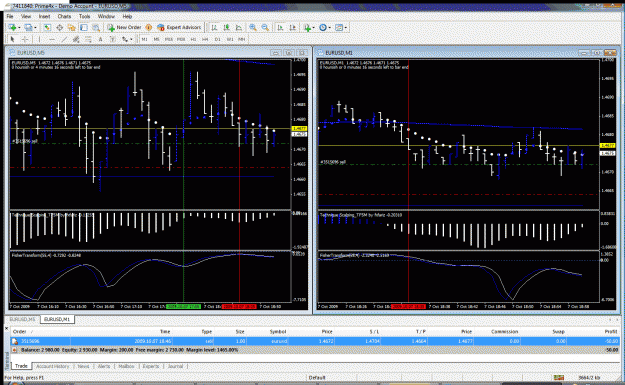Select the Text Label tool
Image resolution: width=625 pixels, height=385 pixels.
pyautogui.click(x=112, y=39)
